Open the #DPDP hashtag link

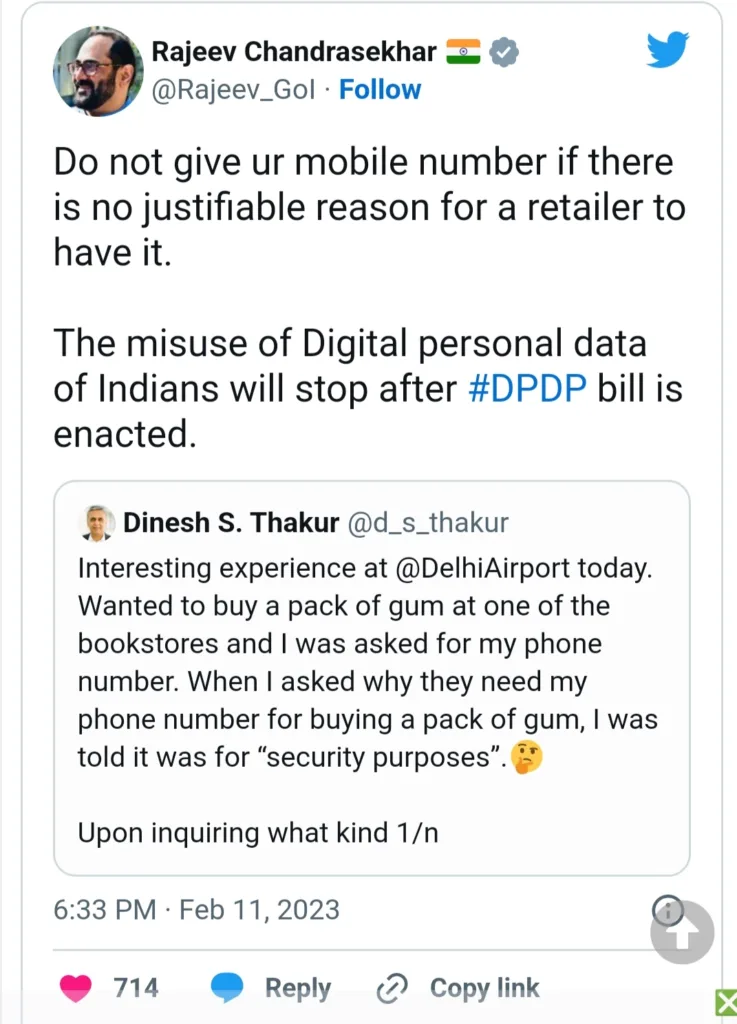[528, 389]
